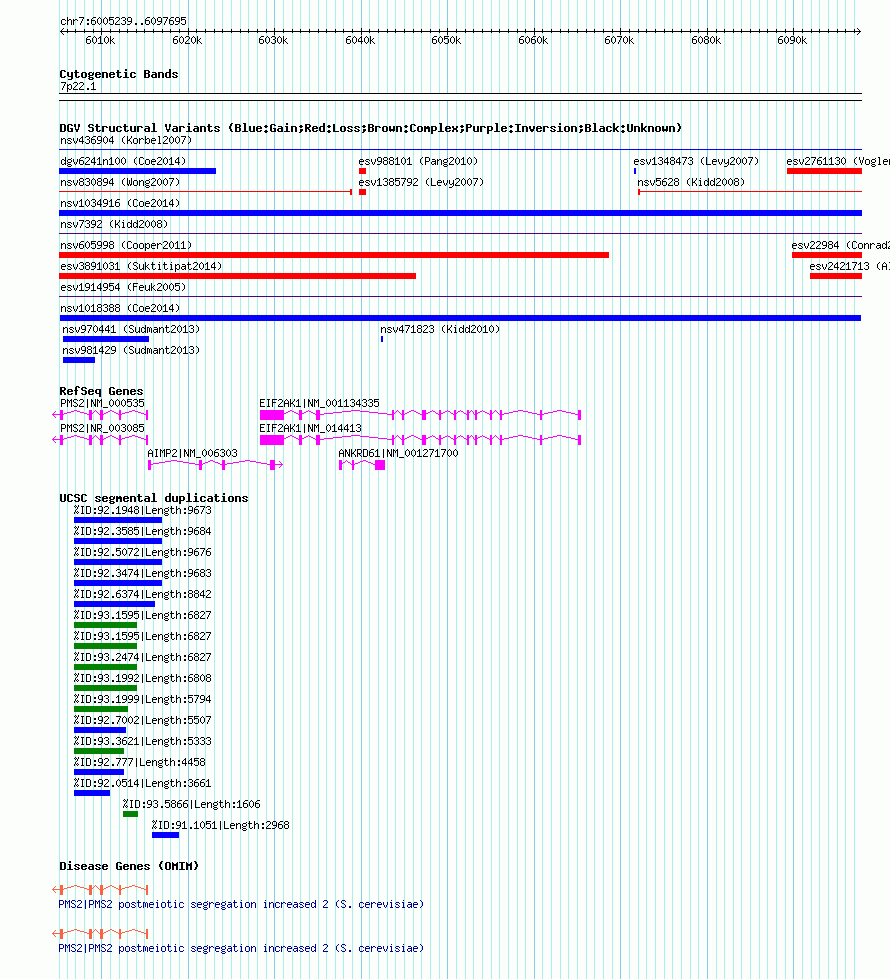The width and height of the screenshot is (890, 979).
Task: Click the 6040k ruler position
Action: [x=360, y=40]
